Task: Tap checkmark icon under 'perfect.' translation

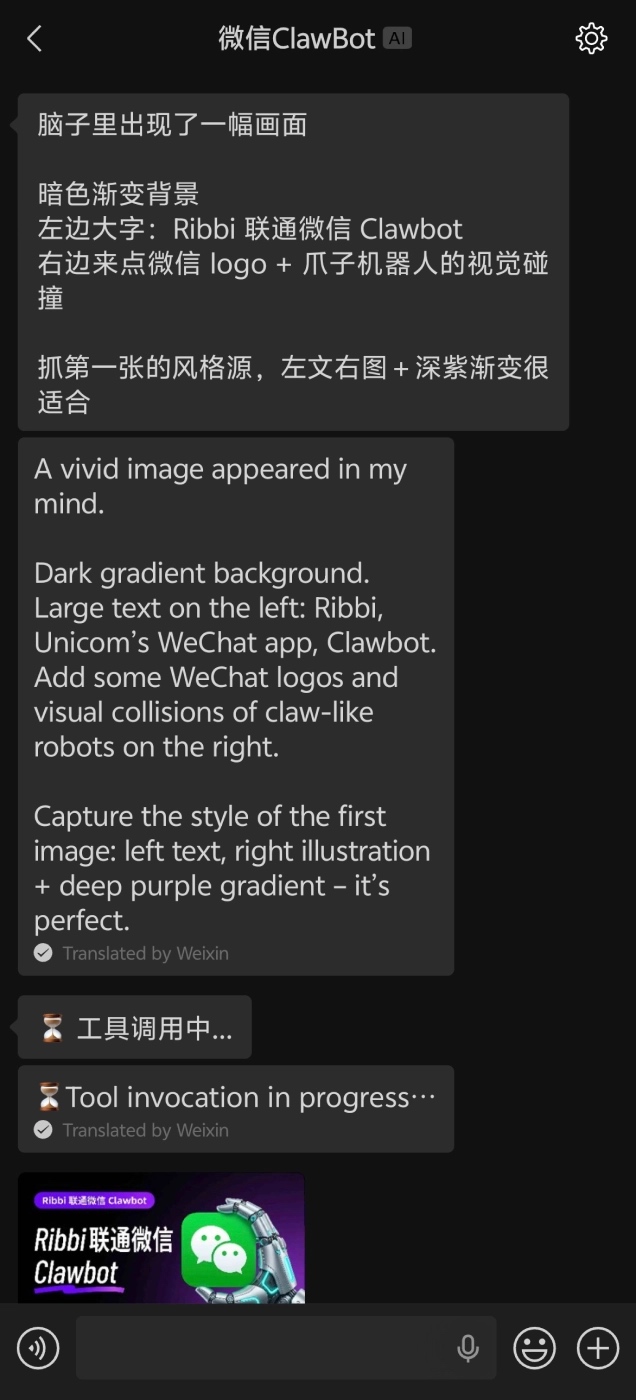Action: click(43, 953)
